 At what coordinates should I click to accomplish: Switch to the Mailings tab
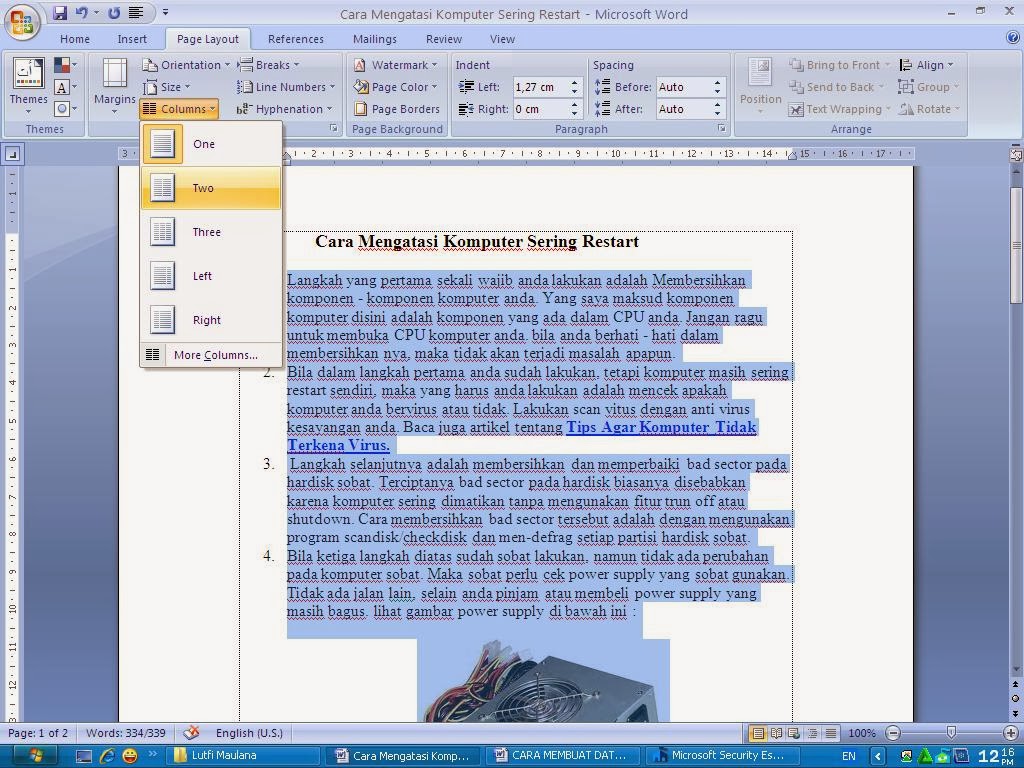374,39
